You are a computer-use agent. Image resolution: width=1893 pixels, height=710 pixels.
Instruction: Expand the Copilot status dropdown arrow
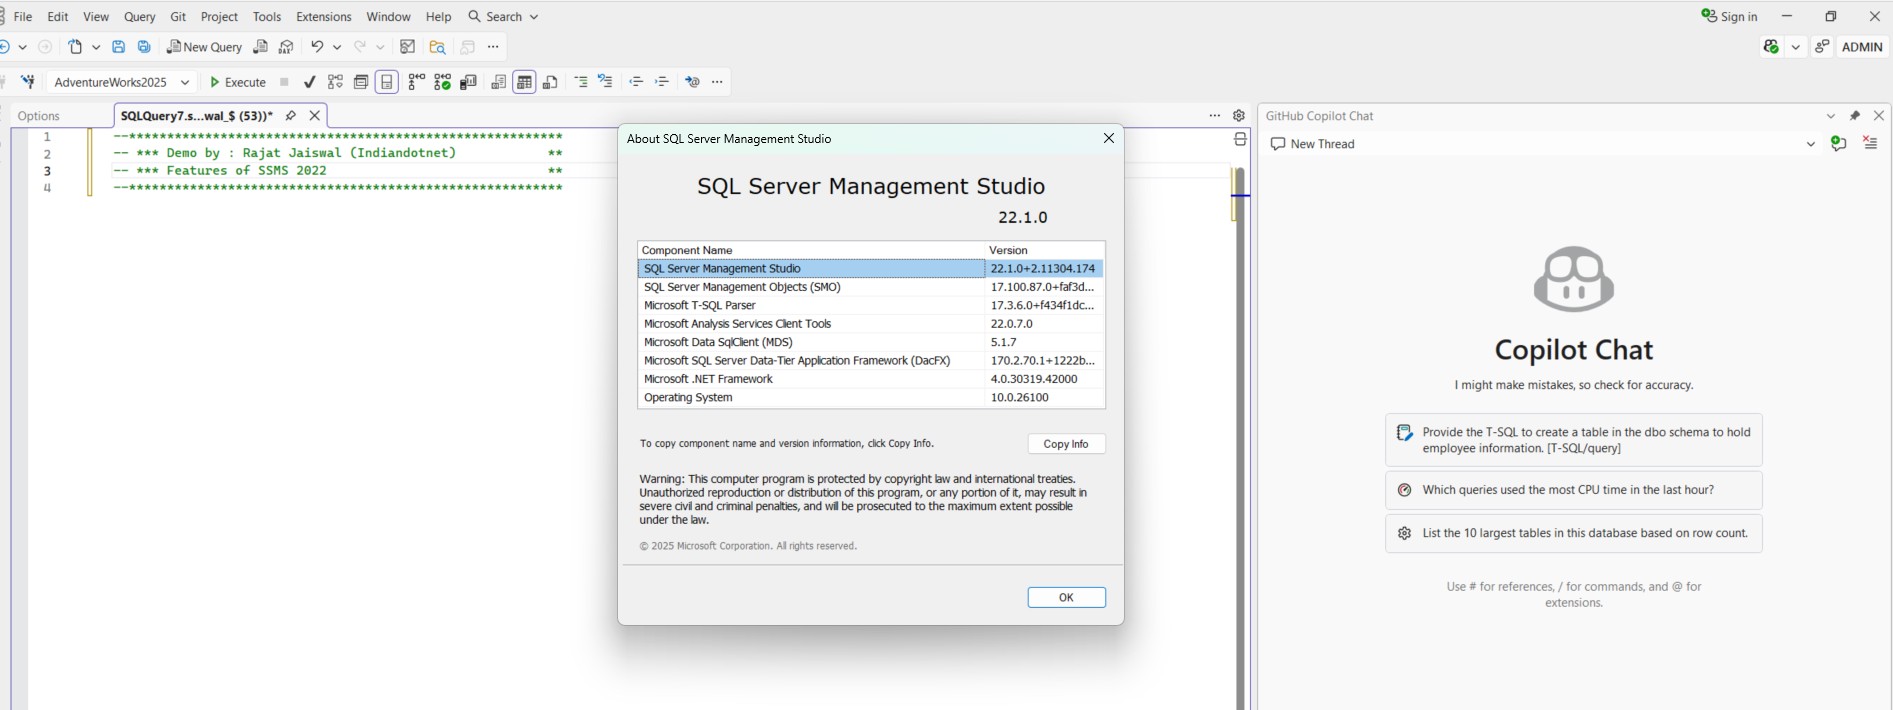(1796, 47)
